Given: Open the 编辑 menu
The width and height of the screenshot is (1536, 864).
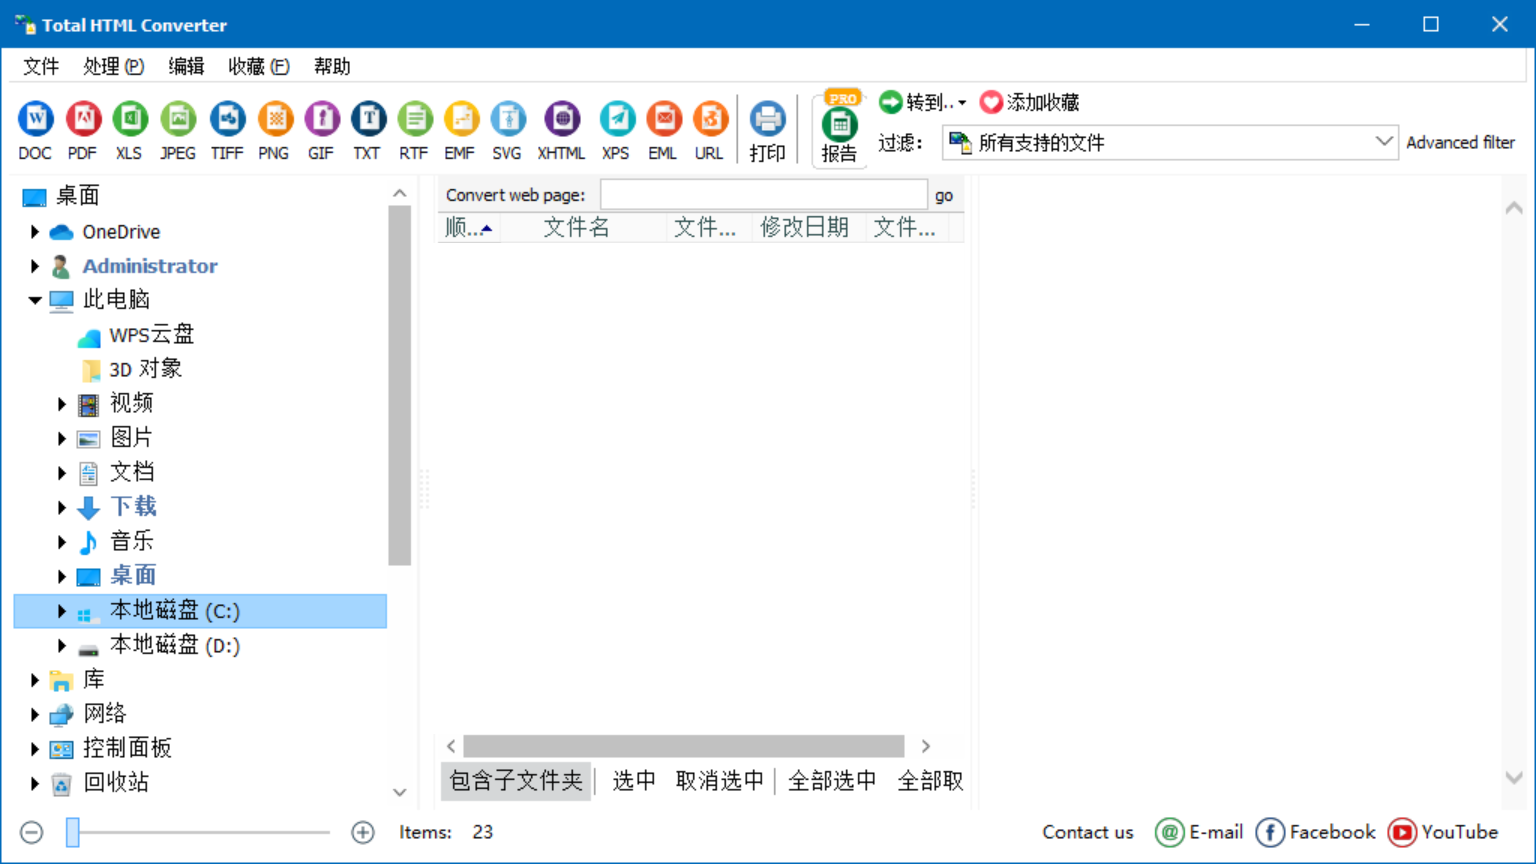Looking at the screenshot, I should click(x=186, y=66).
